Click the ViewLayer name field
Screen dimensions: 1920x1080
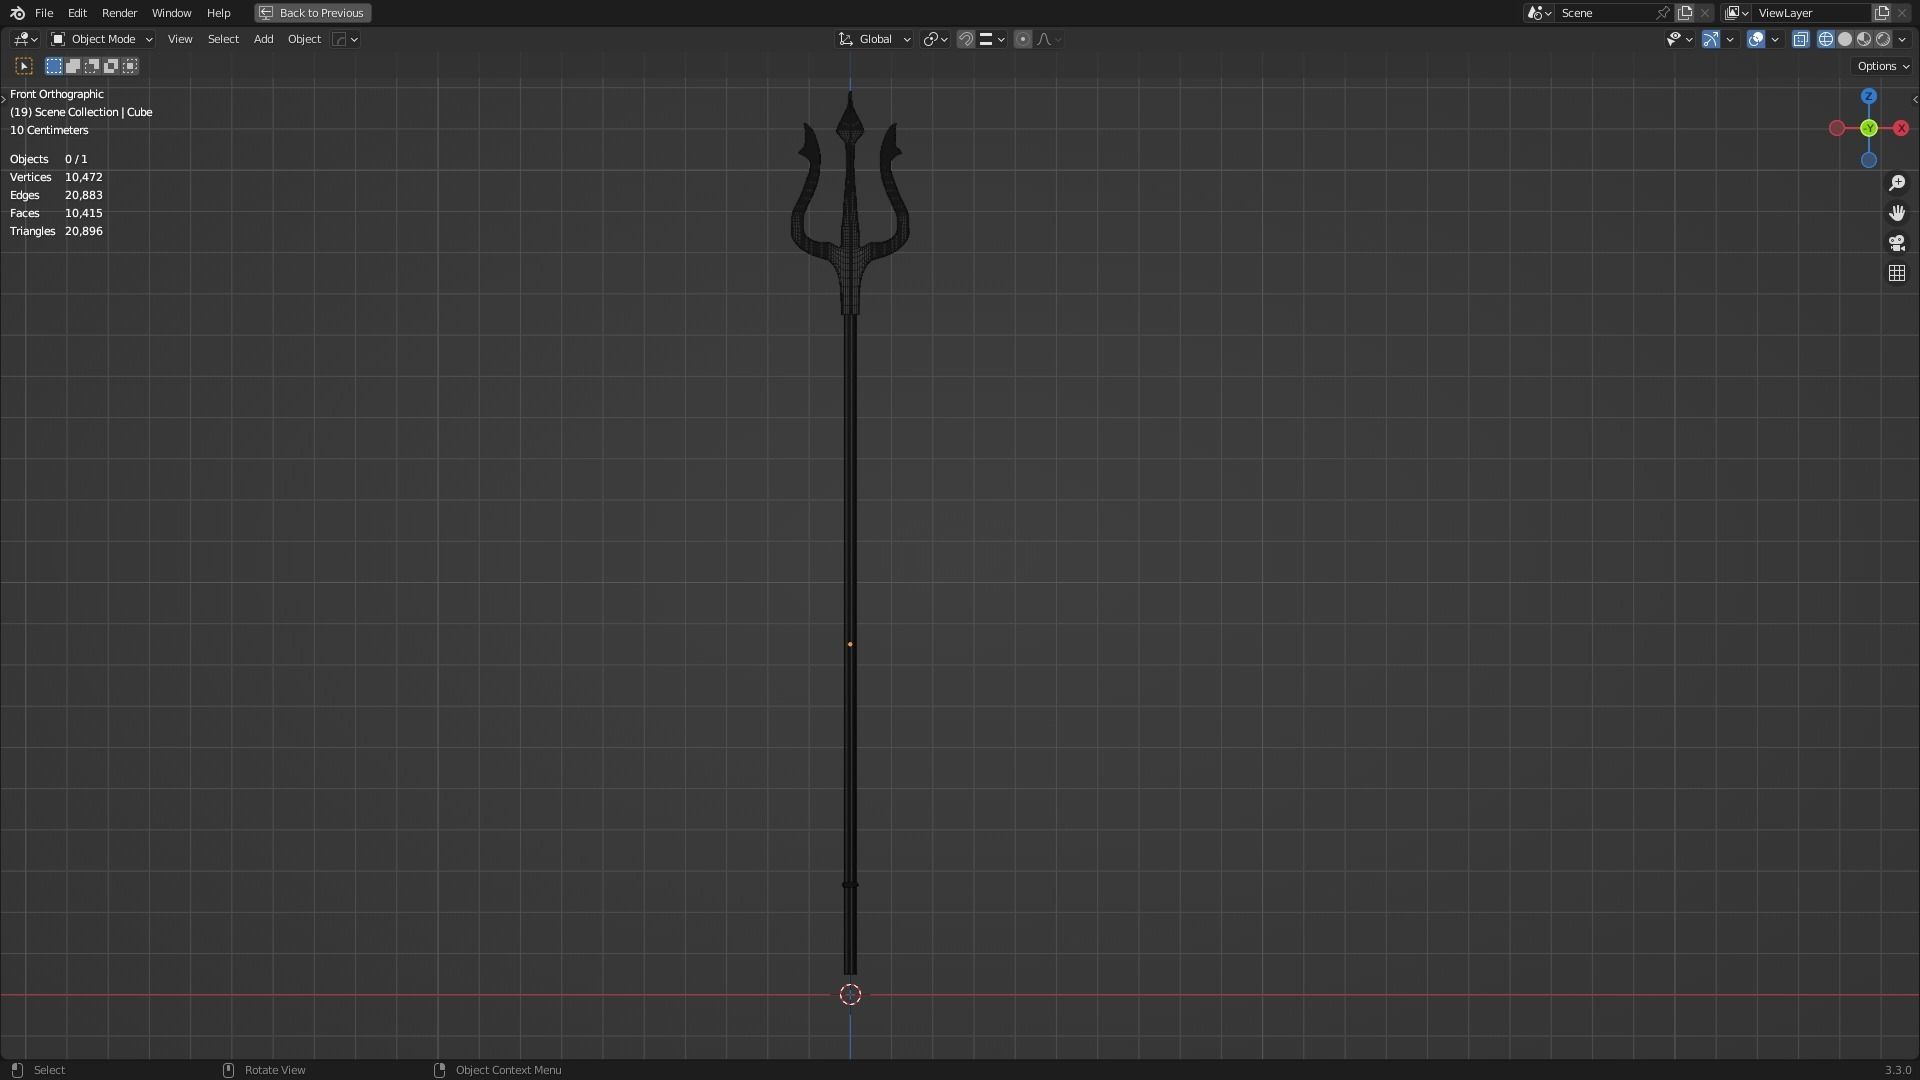tap(1812, 13)
